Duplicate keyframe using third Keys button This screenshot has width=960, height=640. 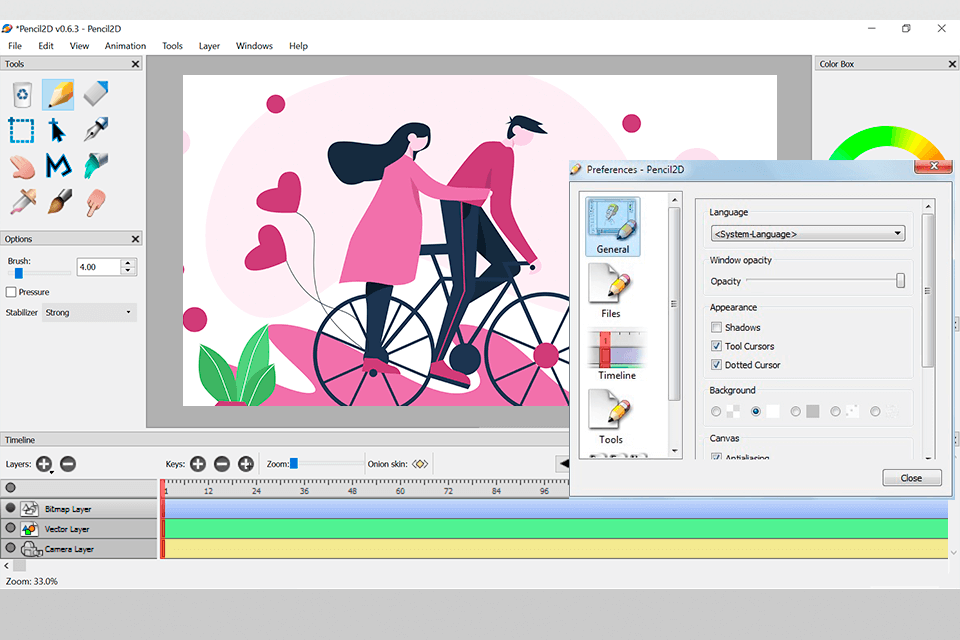[x=246, y=464]
